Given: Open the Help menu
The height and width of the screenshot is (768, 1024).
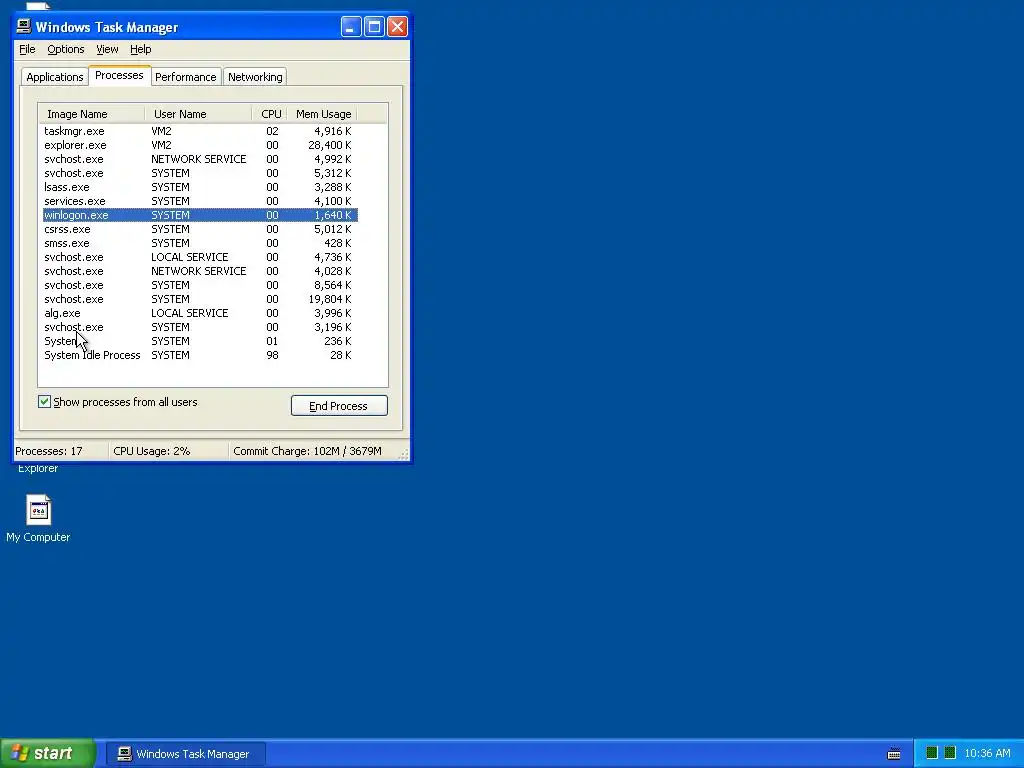Looking at the screenshot, I should coord(140,49).
